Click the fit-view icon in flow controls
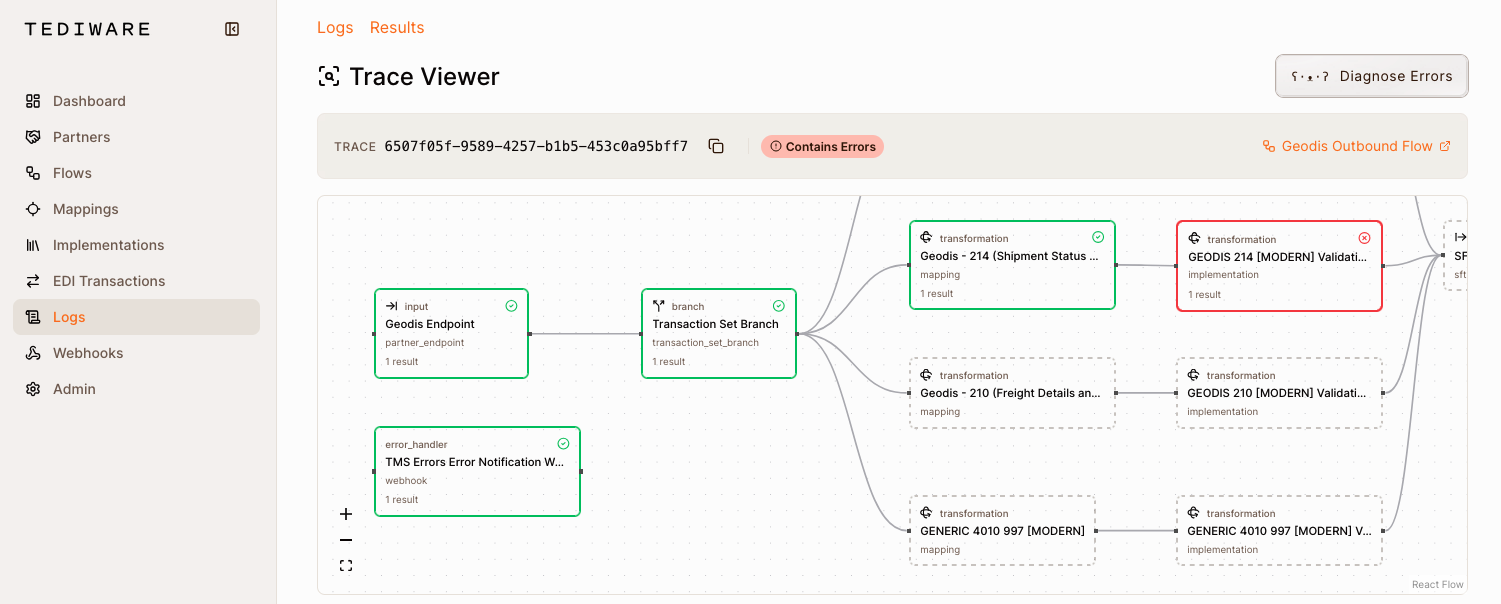The width and height of the screenshot is (1501, 604). point(346,565)
